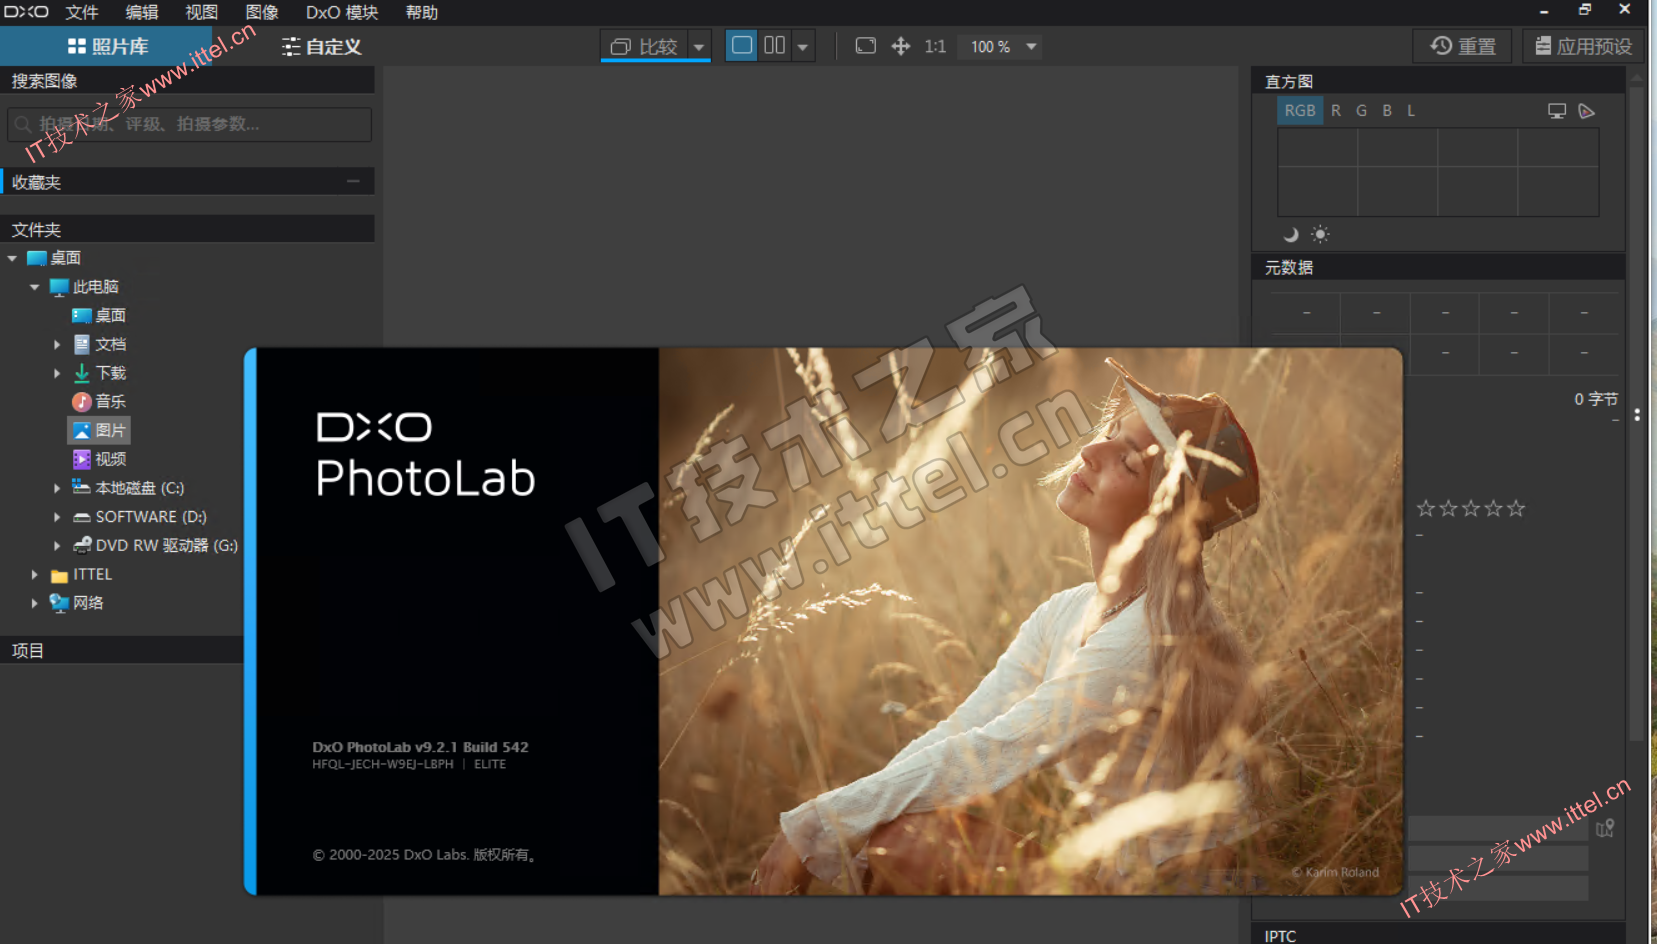Open the 比较 compare dropdown arrow
This screenshot has width=1657, height=944.
699,46
